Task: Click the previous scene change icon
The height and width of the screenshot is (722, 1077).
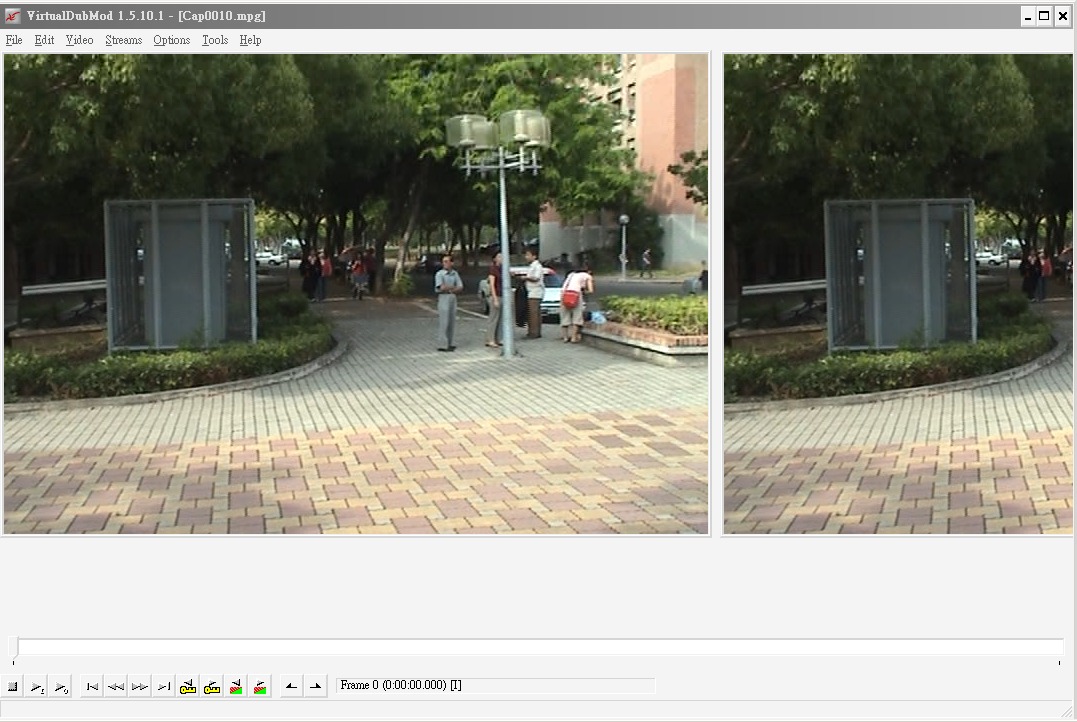Action: pyautogui.click(x=236, y=686)
